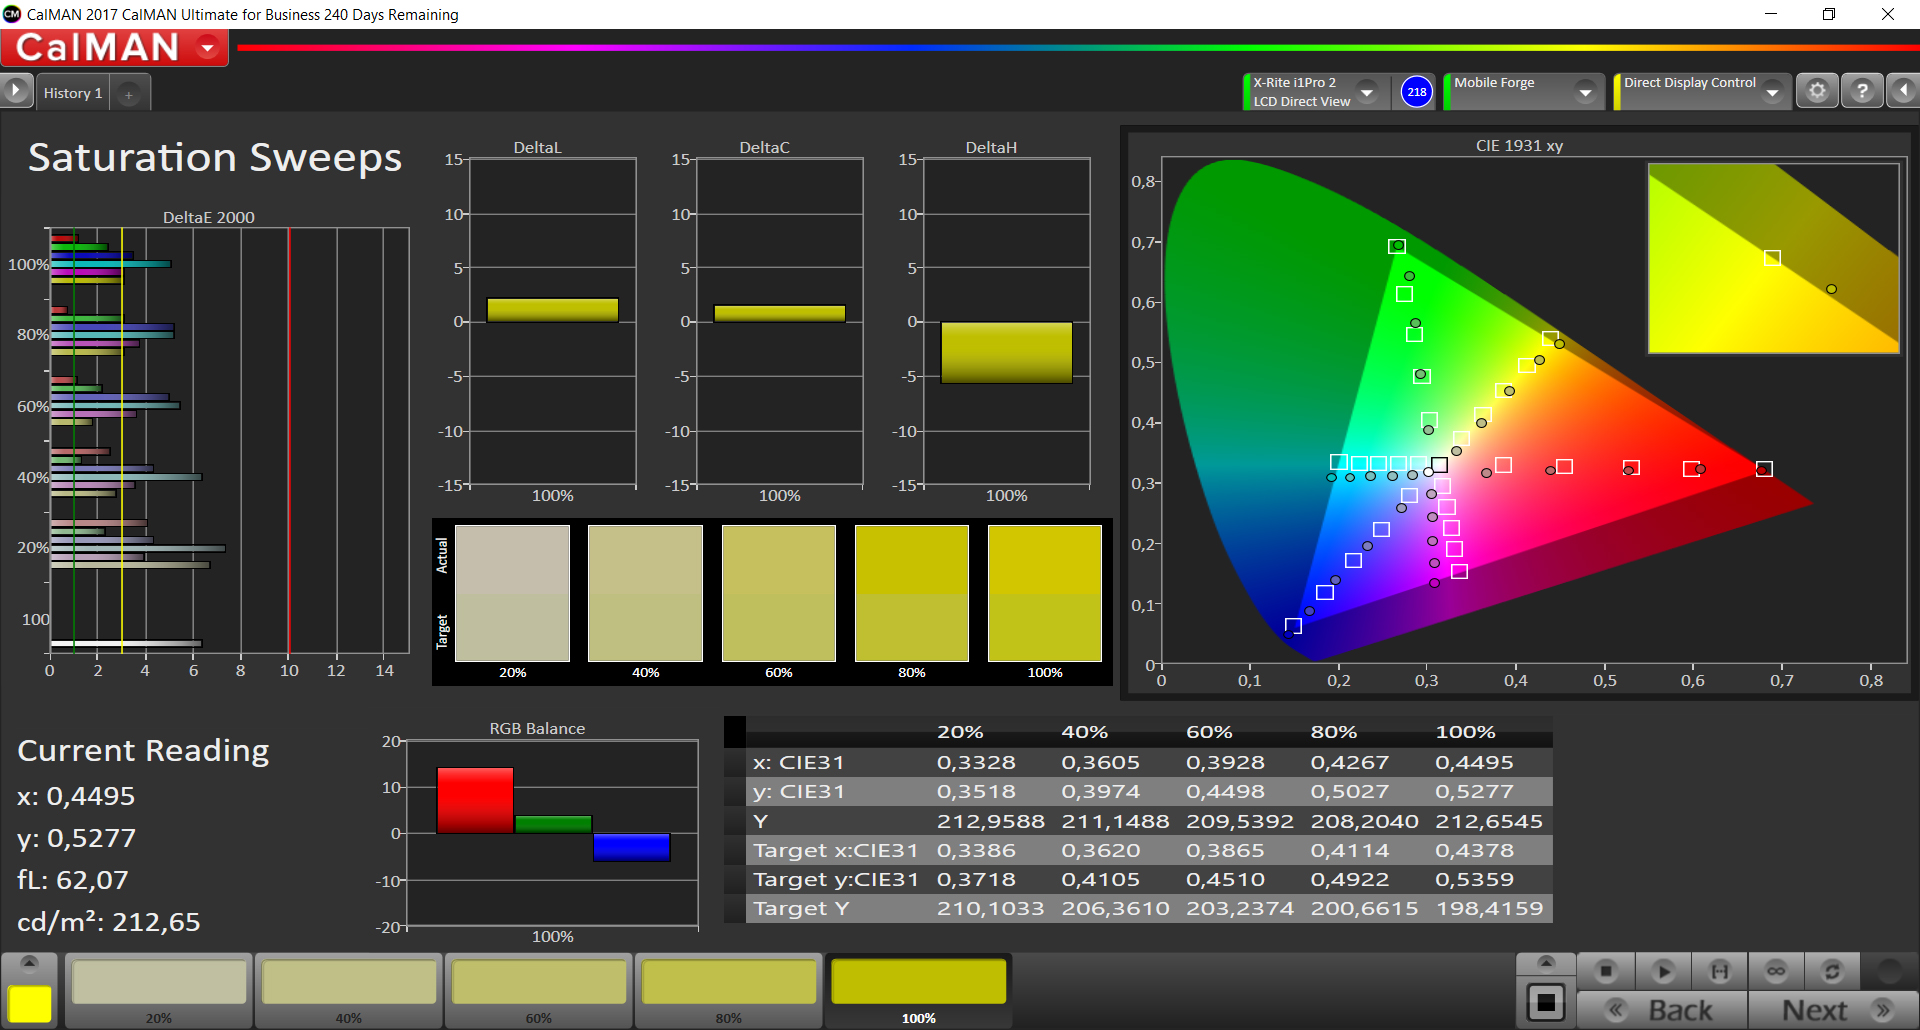Image resolution: width=1920 pixels, height=1030 pixels.
Task: Click the play button to read single pattern
Action: coord(1663,971)
